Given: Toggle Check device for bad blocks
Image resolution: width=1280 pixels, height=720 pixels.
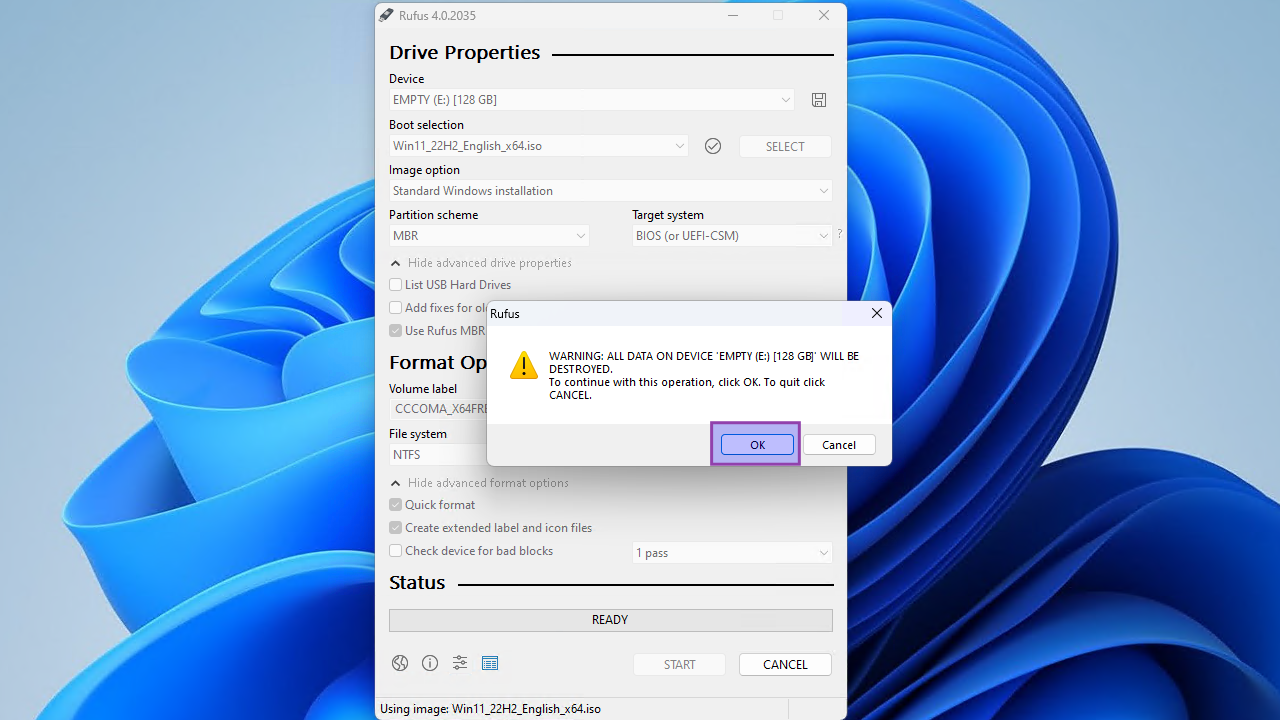Looking at the screenshot, I should [471, 551].
